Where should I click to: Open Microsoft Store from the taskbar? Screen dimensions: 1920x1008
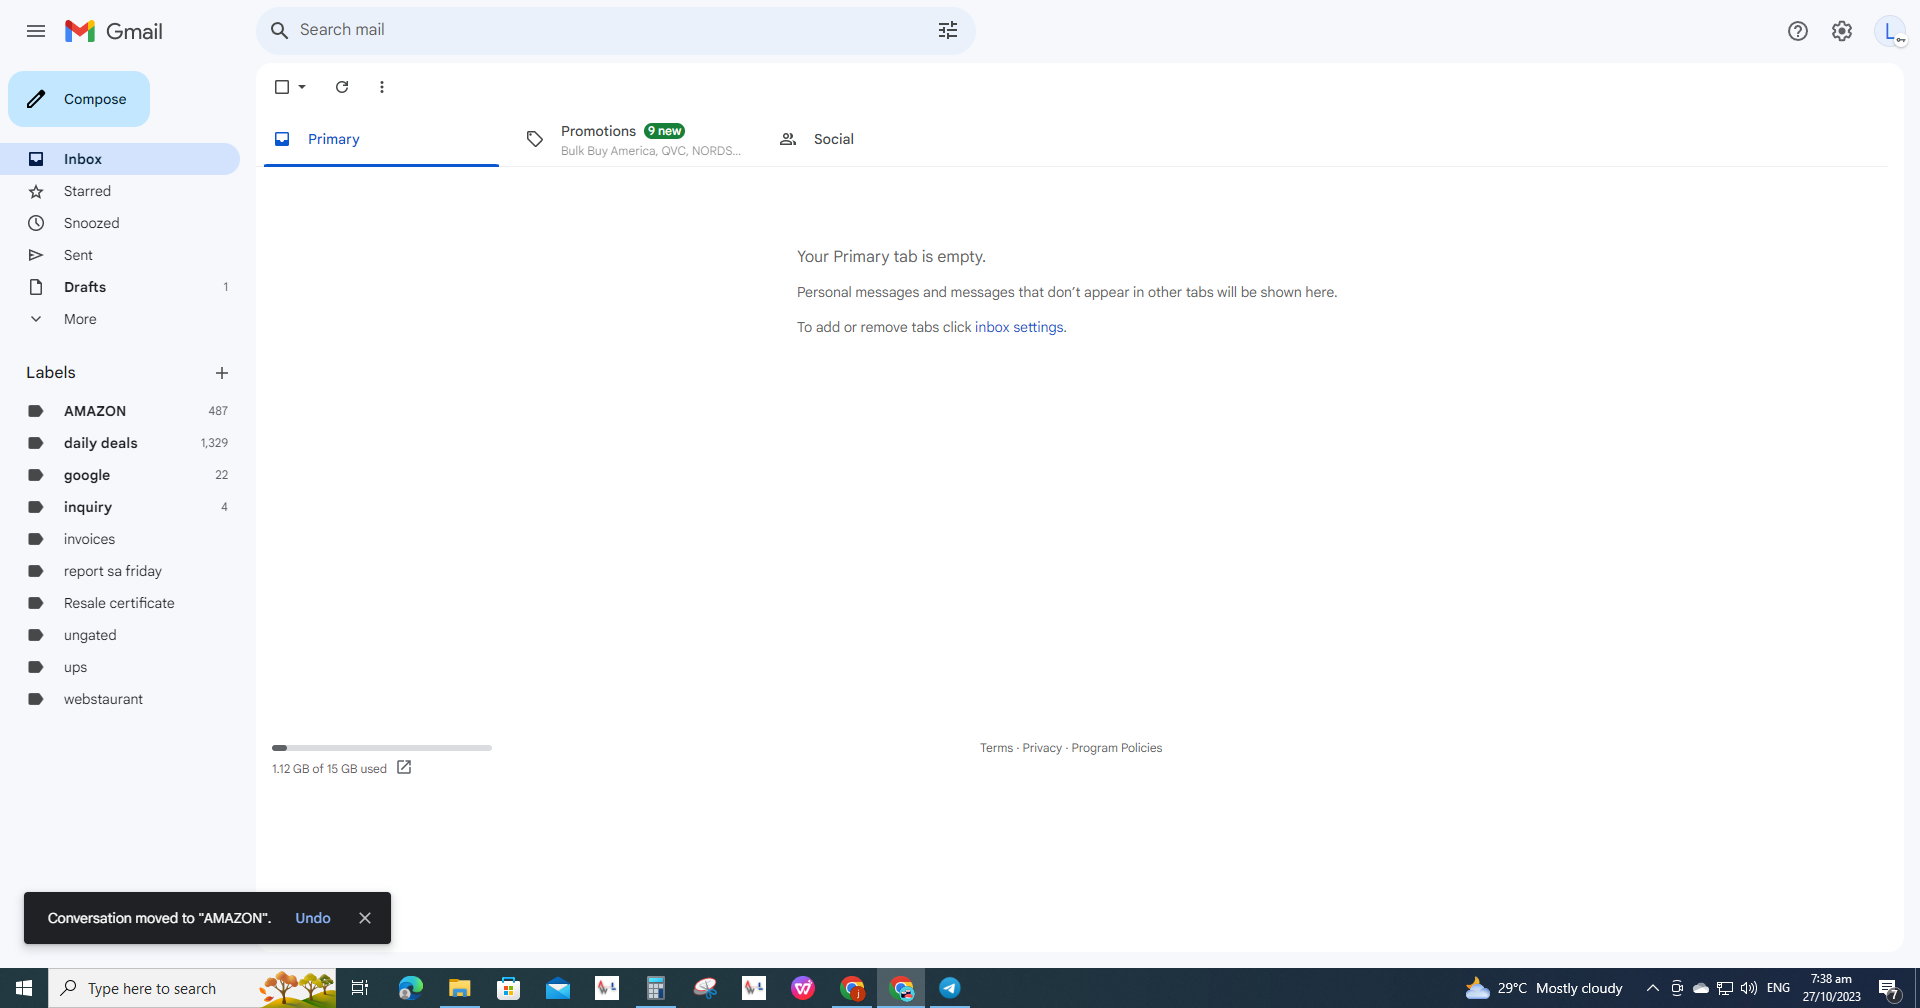point(508,988)
